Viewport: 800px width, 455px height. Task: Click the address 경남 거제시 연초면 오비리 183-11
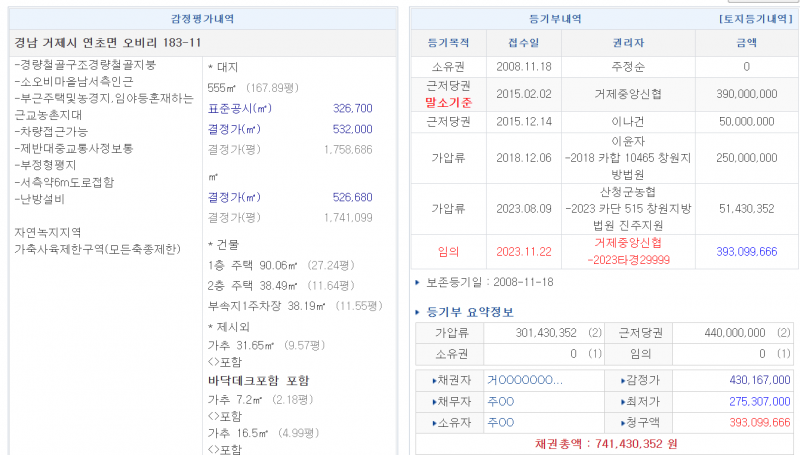tap(108, 43)
